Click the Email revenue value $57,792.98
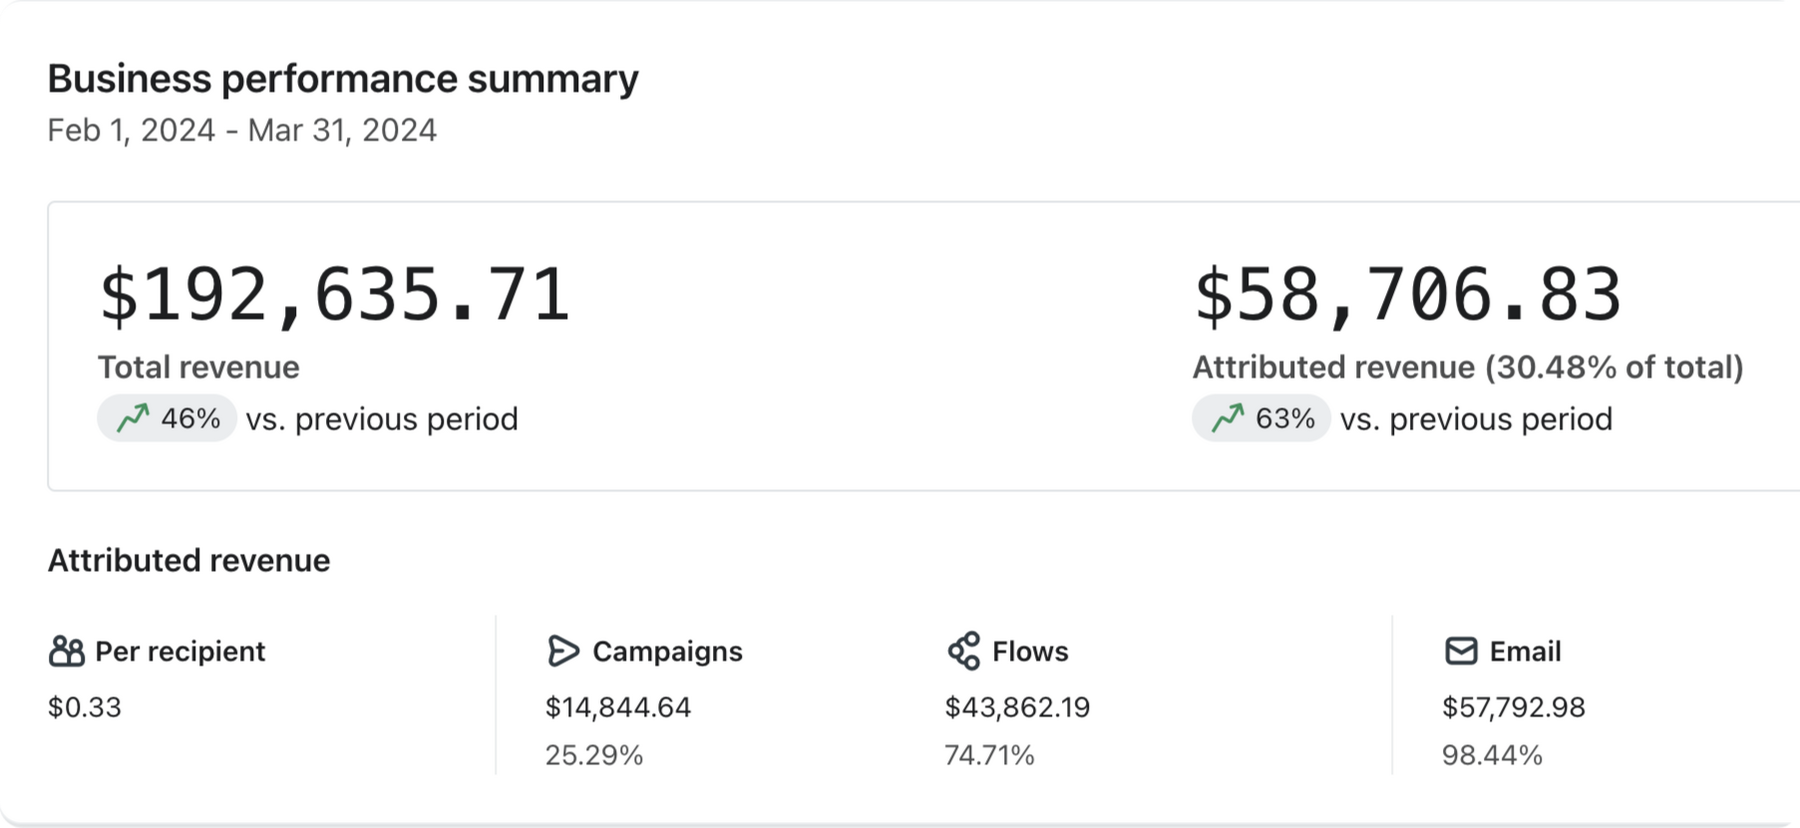1800x828 pixels. pos(1513,708)
